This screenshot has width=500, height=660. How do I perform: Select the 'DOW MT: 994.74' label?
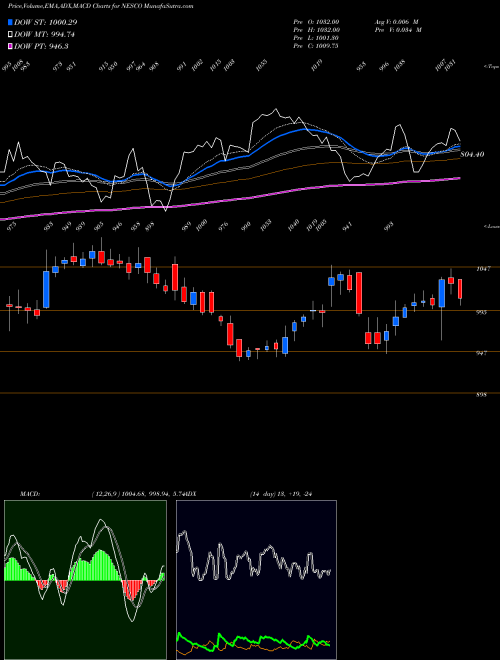click(x=44, y=34)
